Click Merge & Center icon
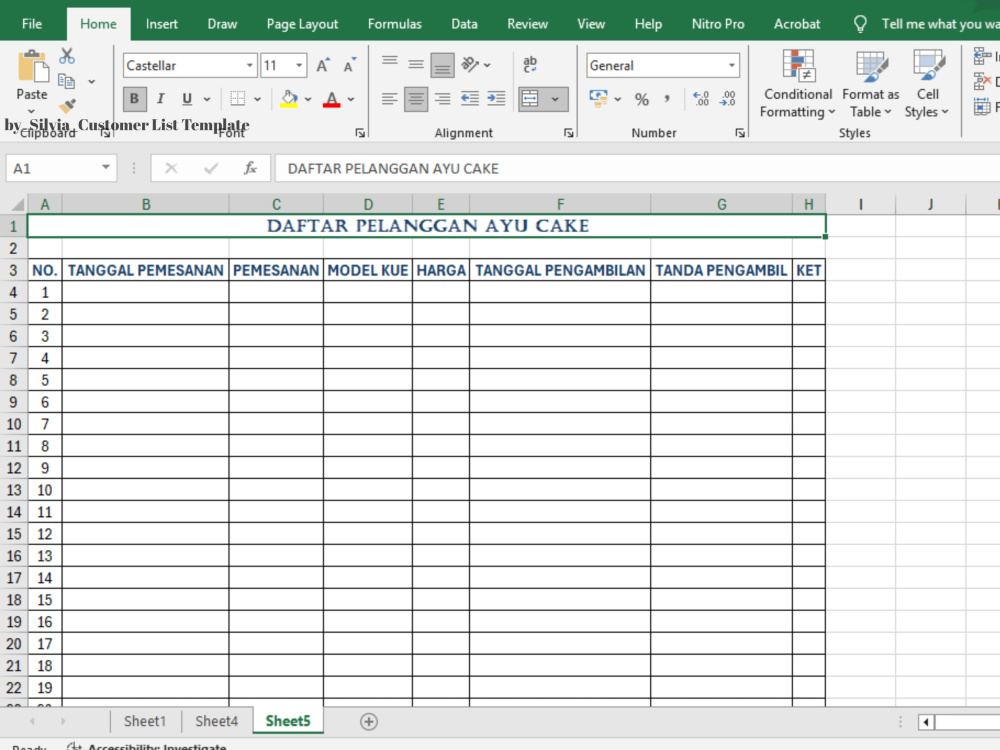Viewport: 1000px width, 750px height. (x=531, y=99)
